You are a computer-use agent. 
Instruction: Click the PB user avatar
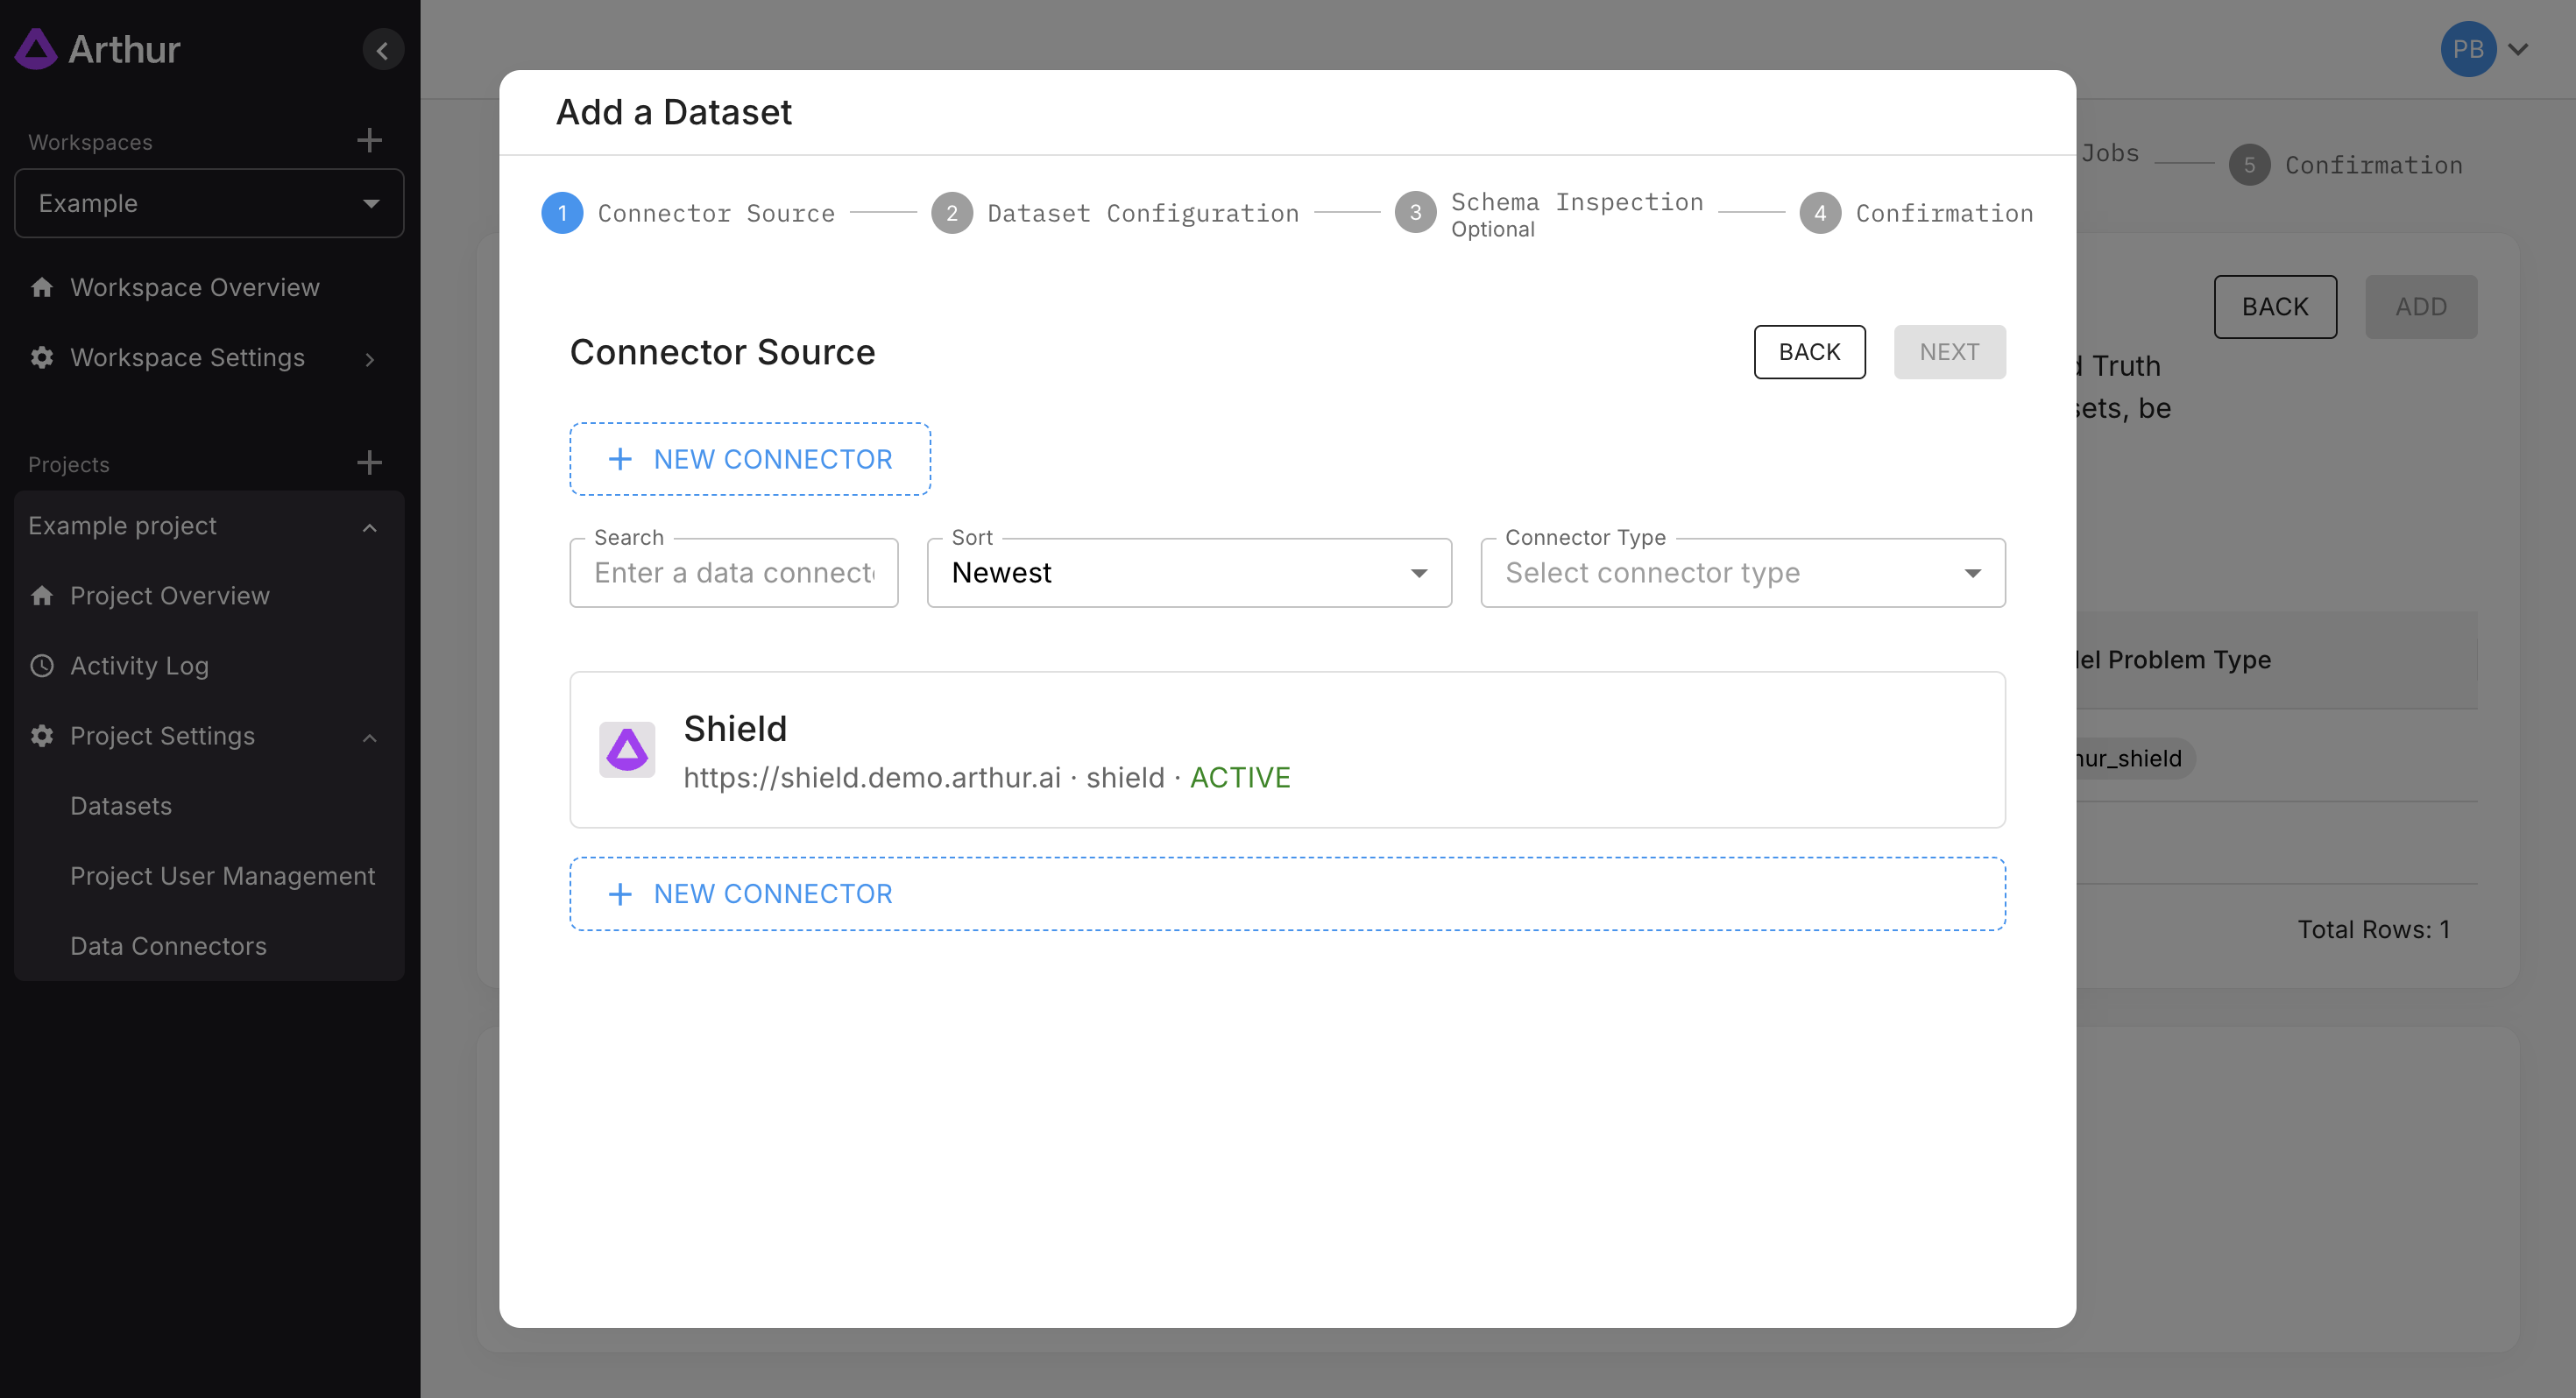pyautogui.click(x=2467, y=49)
